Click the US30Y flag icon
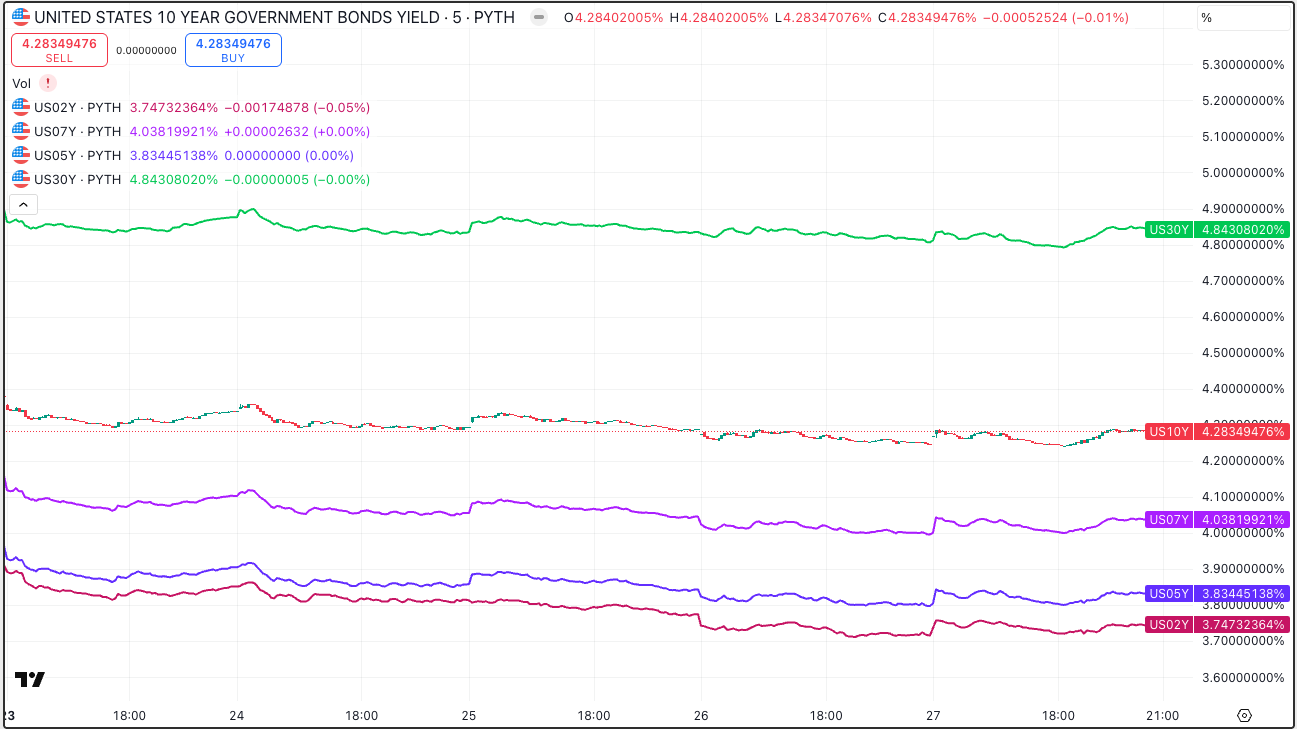The width and height of the screenshot is (1297, 729). tap(20, 179)
